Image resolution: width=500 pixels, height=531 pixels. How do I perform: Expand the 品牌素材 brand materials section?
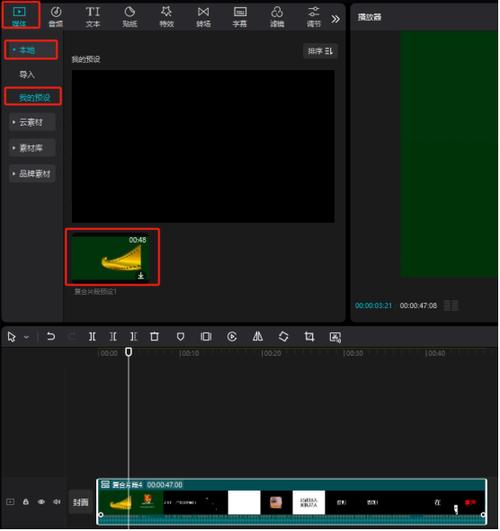click(32, 174)
